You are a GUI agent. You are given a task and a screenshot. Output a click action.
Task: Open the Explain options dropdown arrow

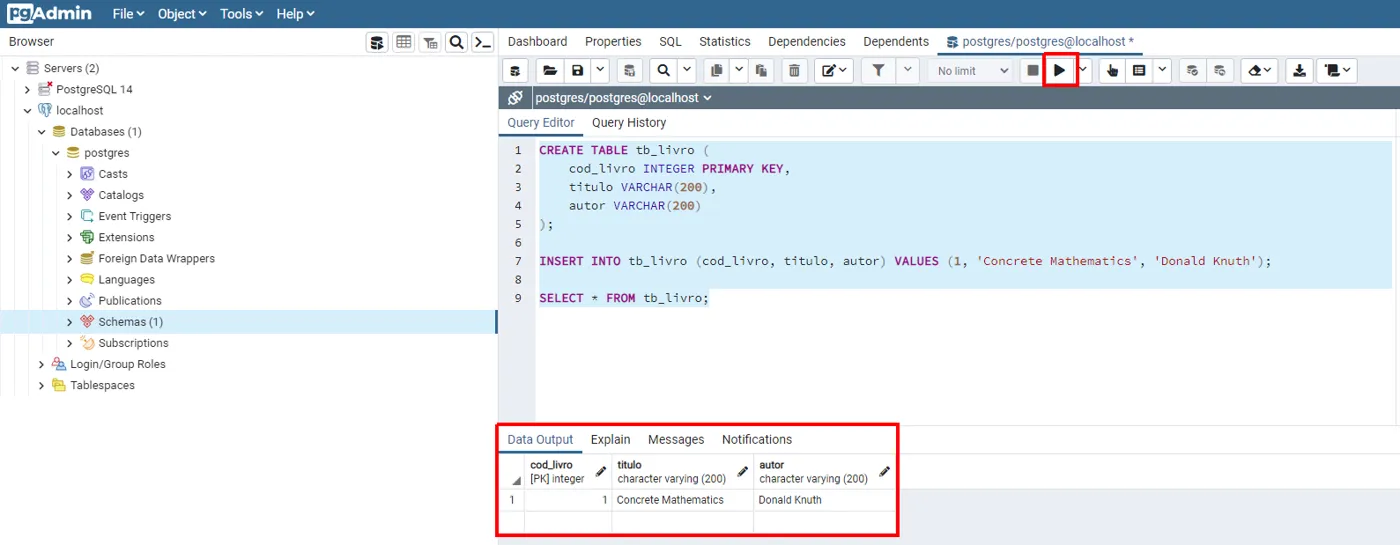(x=1162, y=71)
